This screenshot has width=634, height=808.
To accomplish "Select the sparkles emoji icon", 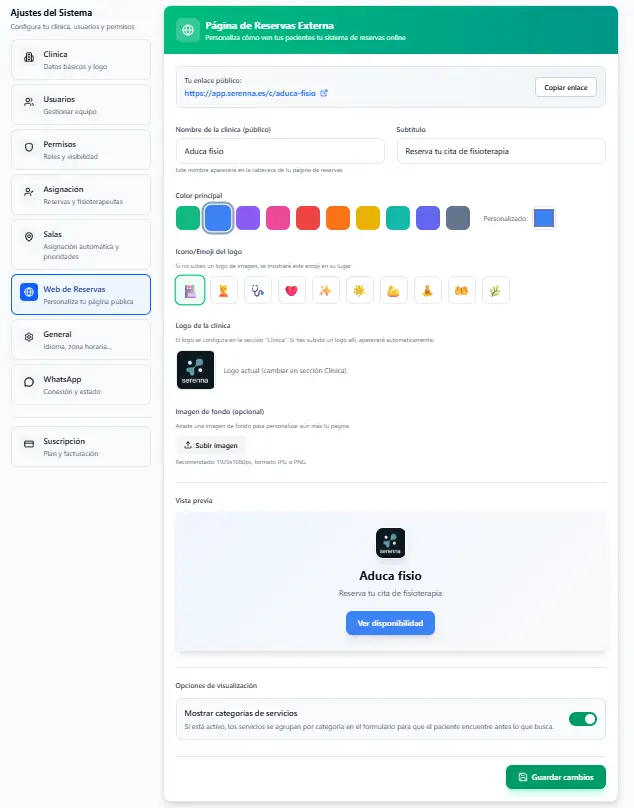I will point(326,290).
